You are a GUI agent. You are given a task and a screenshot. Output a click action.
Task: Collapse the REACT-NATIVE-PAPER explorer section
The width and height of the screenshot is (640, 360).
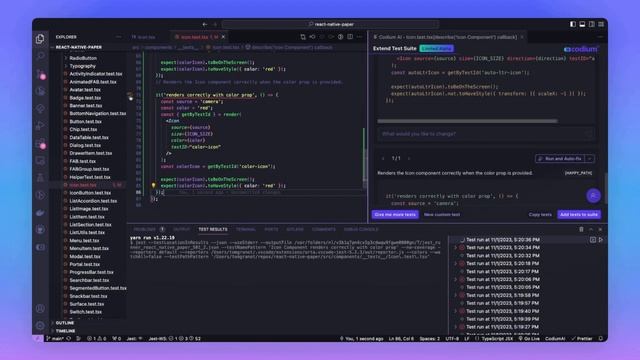point(79,47)
